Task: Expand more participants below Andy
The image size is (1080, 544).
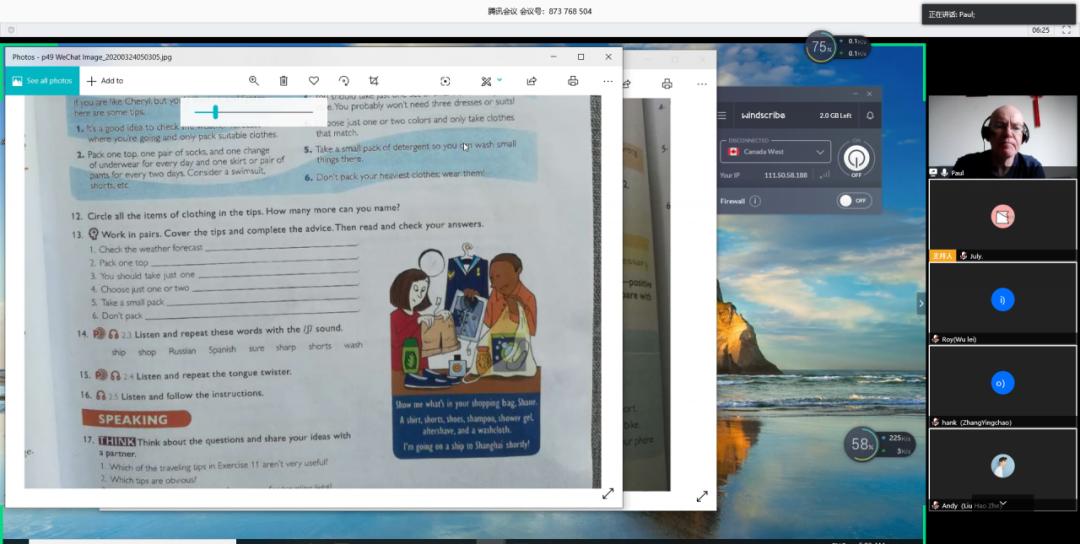Action: pyautogui.click(x=1002, y=504)
